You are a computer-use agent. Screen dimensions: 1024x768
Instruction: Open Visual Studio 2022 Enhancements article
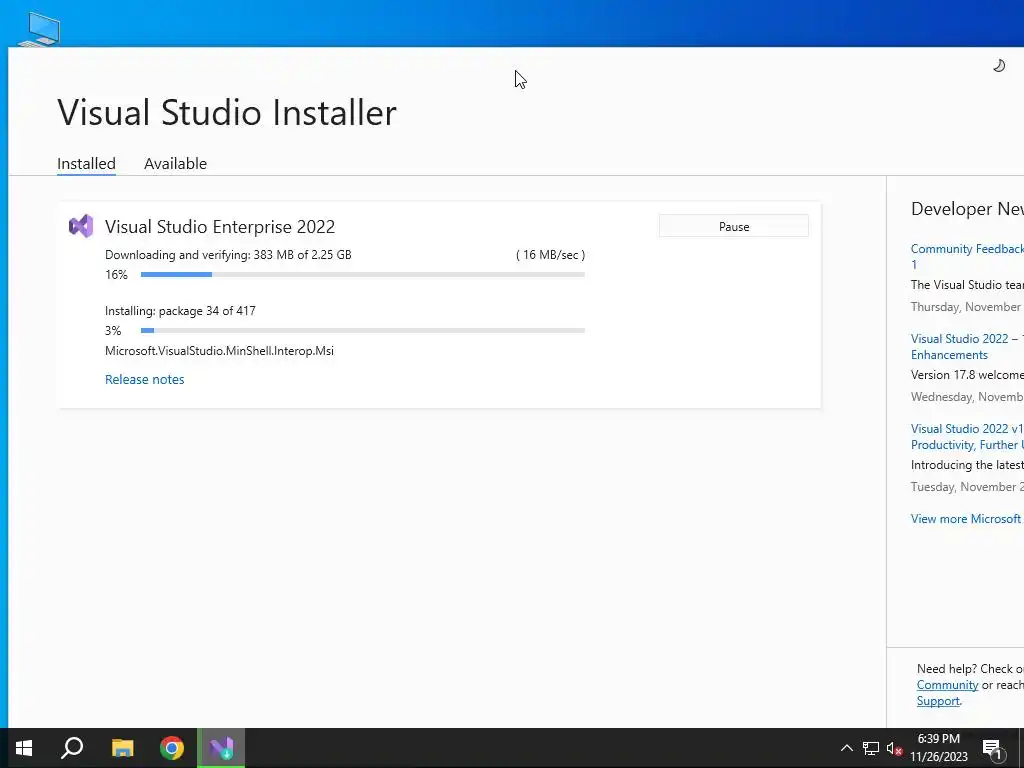click(967, 347)
